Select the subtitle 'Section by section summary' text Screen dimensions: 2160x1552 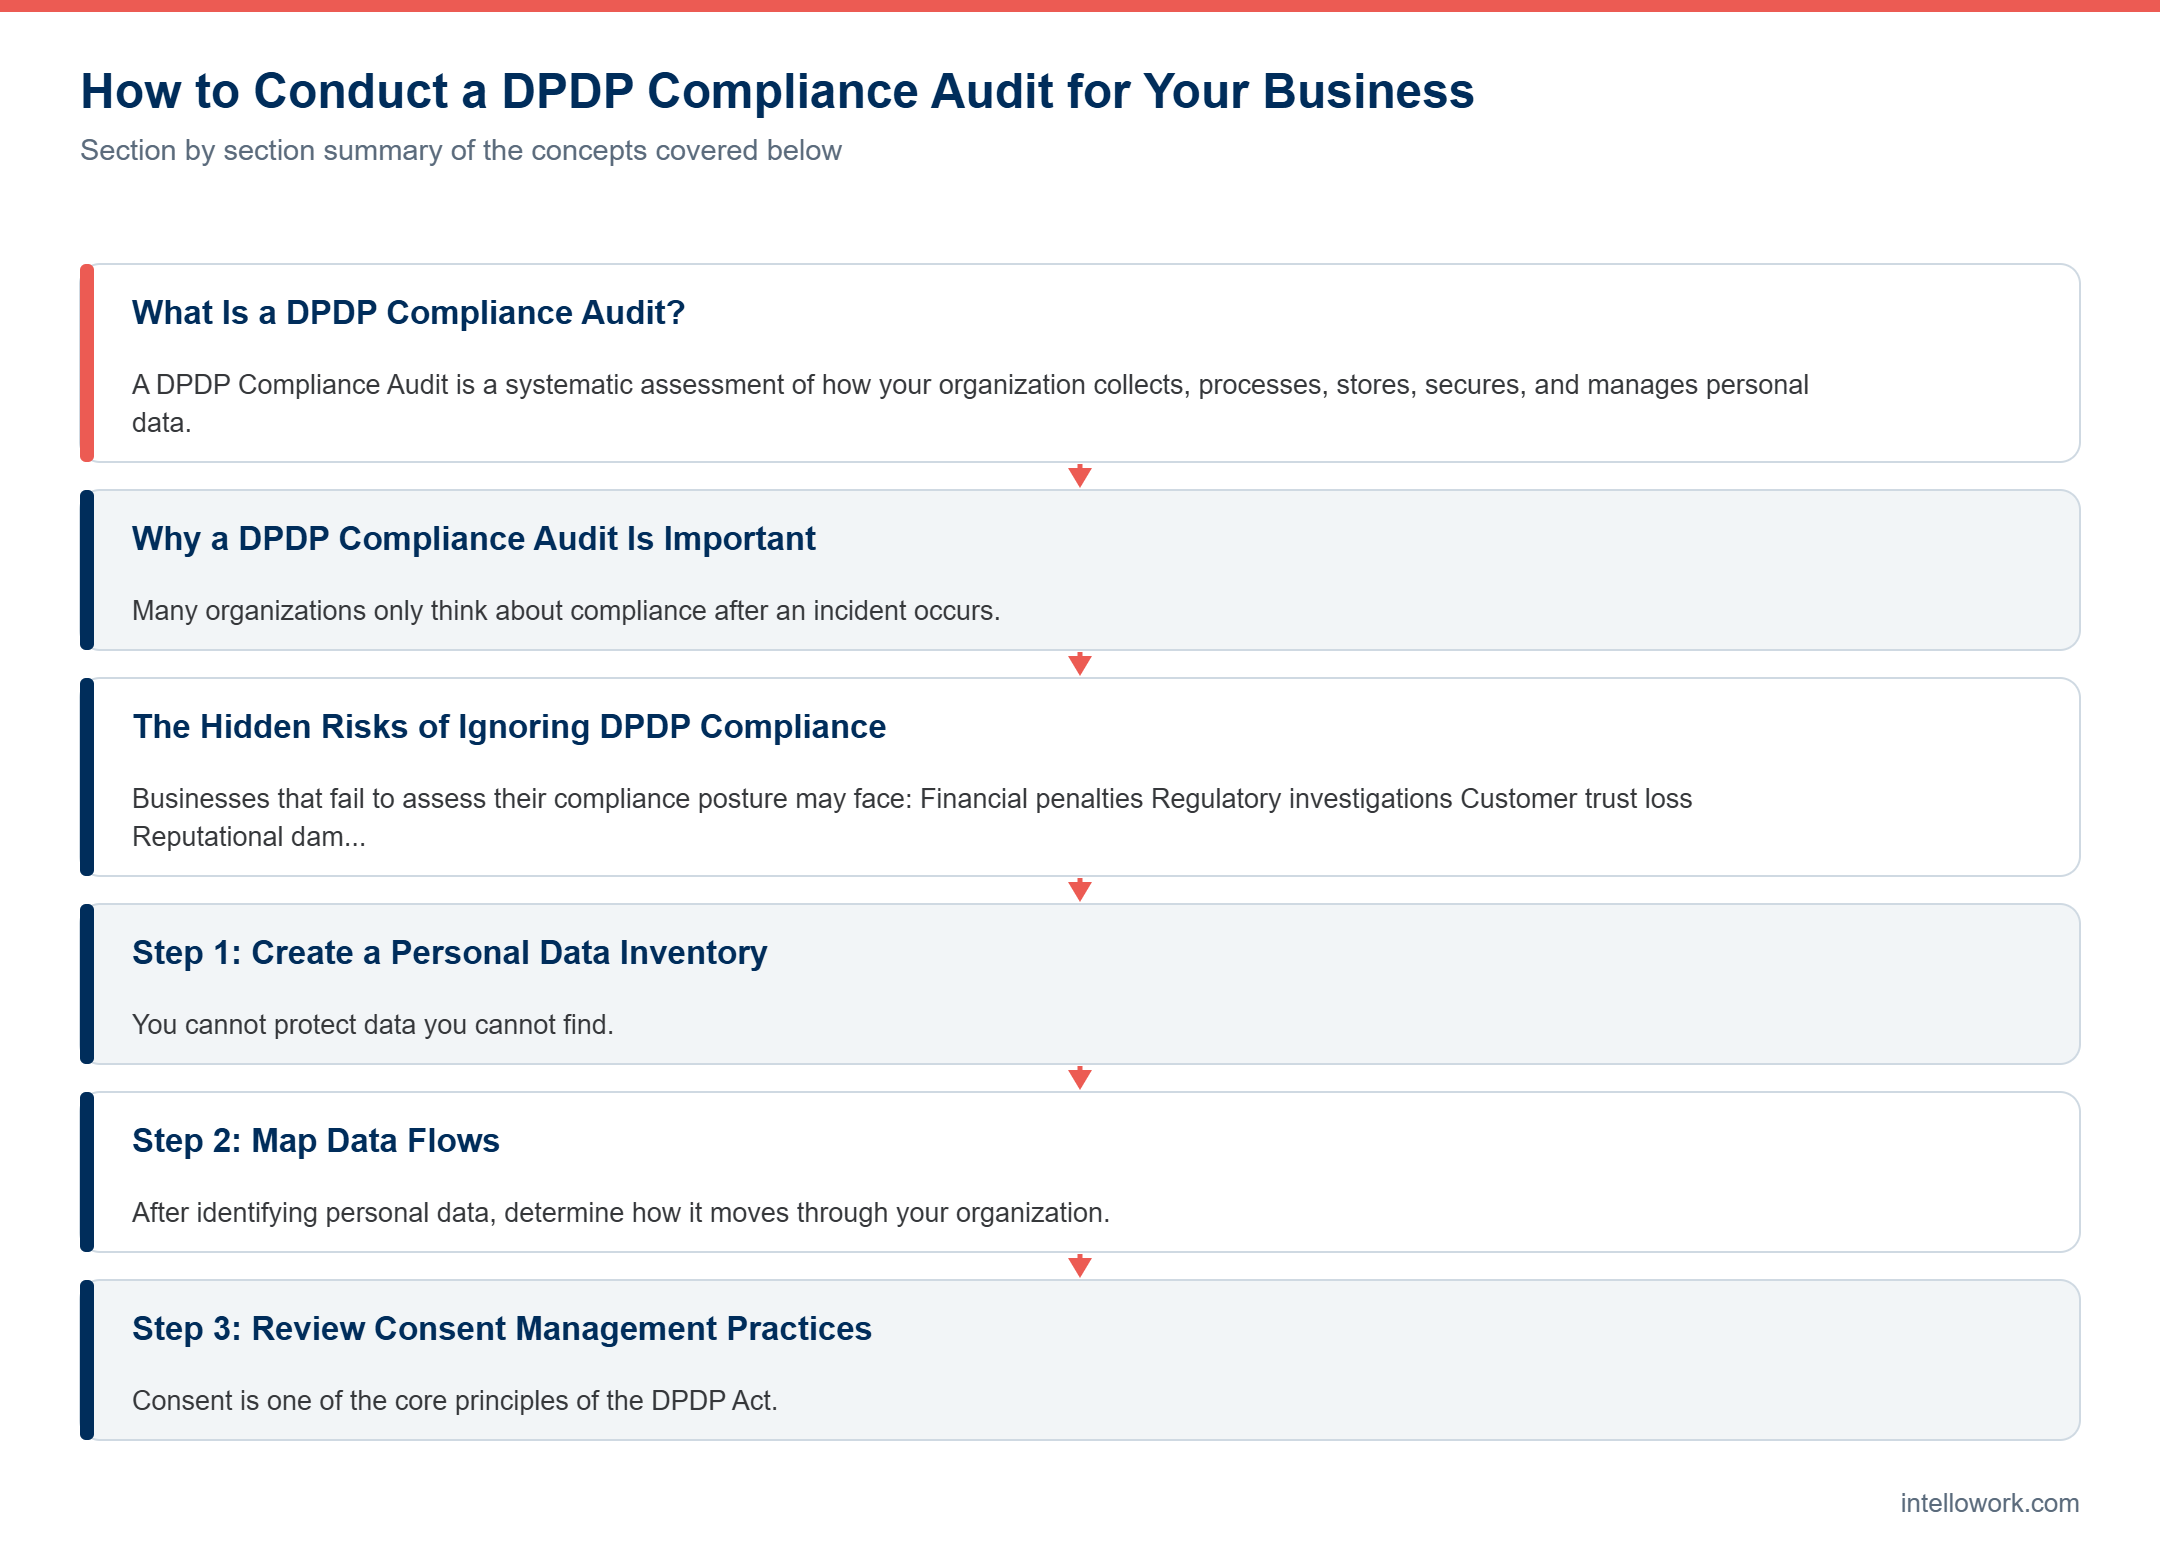(x=461, y=150)
